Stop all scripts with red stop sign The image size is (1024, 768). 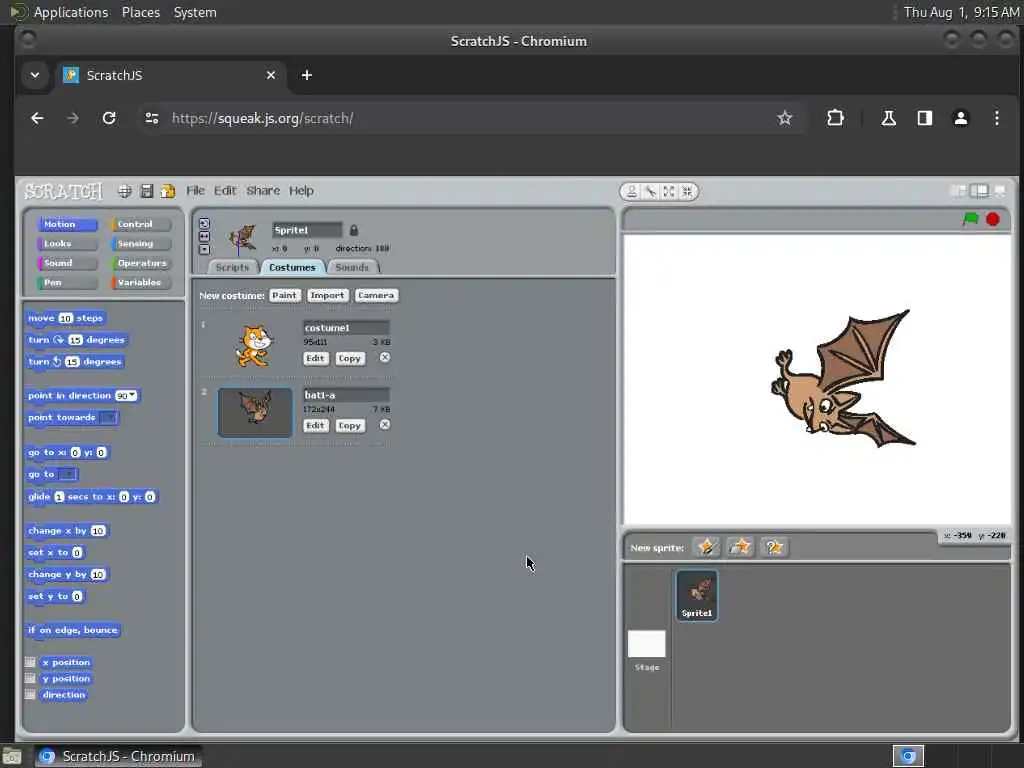coord(993,219)
